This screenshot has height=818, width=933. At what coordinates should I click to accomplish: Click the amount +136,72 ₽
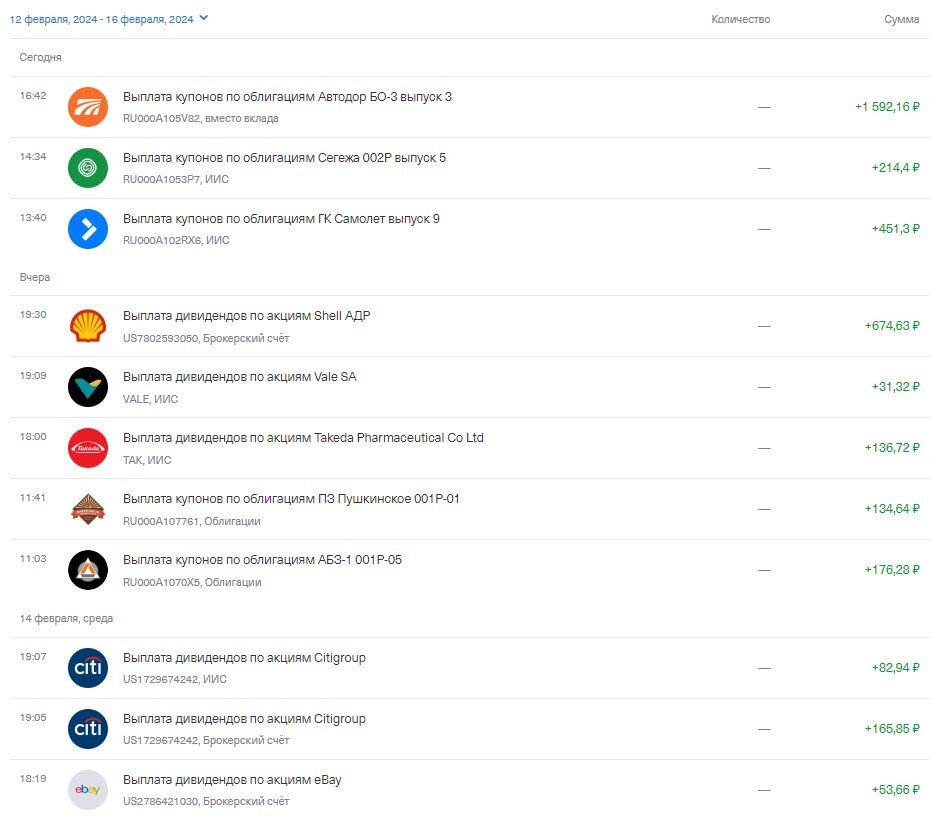pos(892,447)
